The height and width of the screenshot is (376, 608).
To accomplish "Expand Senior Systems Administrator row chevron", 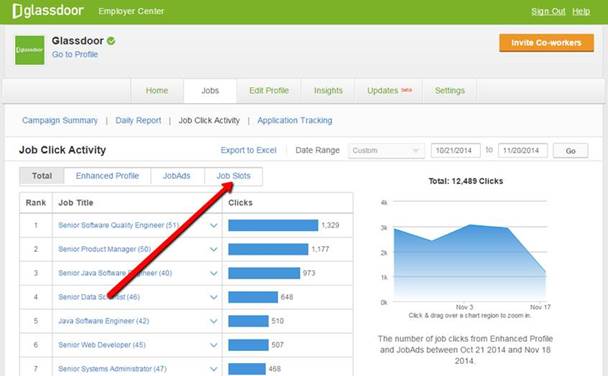I will pyautogui.click(x=214, y=369).
